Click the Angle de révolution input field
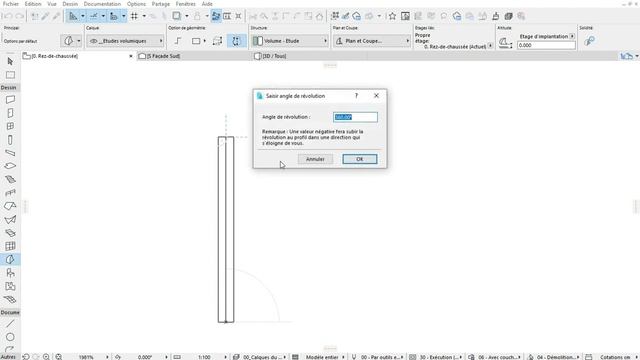 tap(355, 117)
